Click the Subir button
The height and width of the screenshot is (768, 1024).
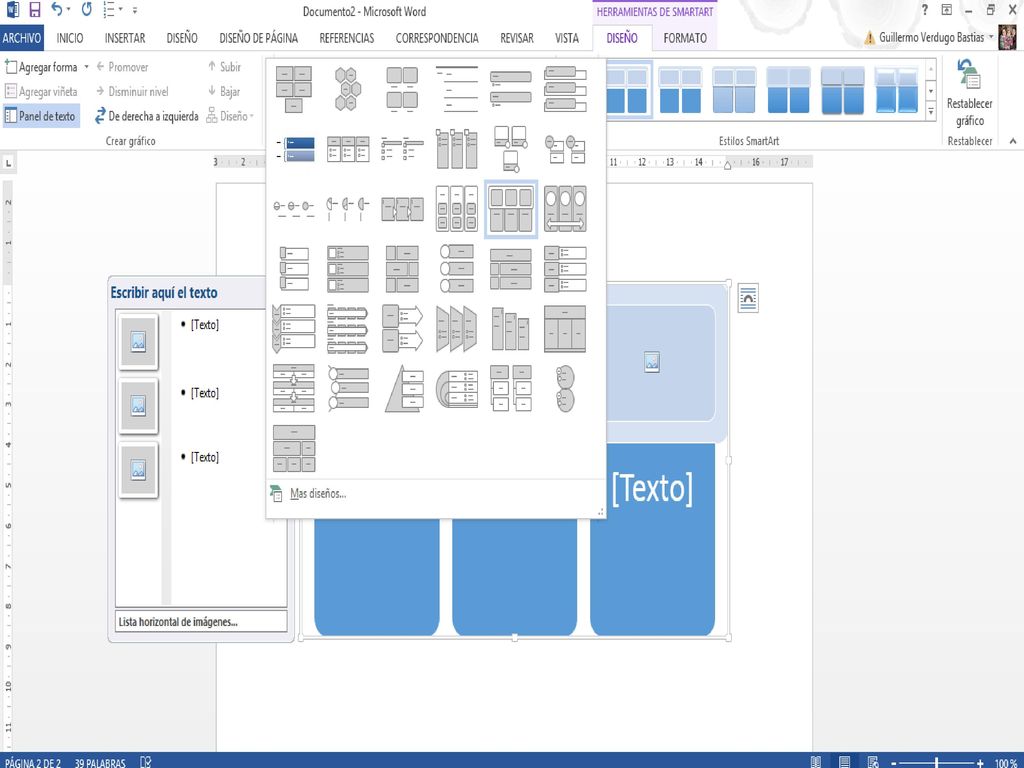pyautogui.click(x=225, y=67)
